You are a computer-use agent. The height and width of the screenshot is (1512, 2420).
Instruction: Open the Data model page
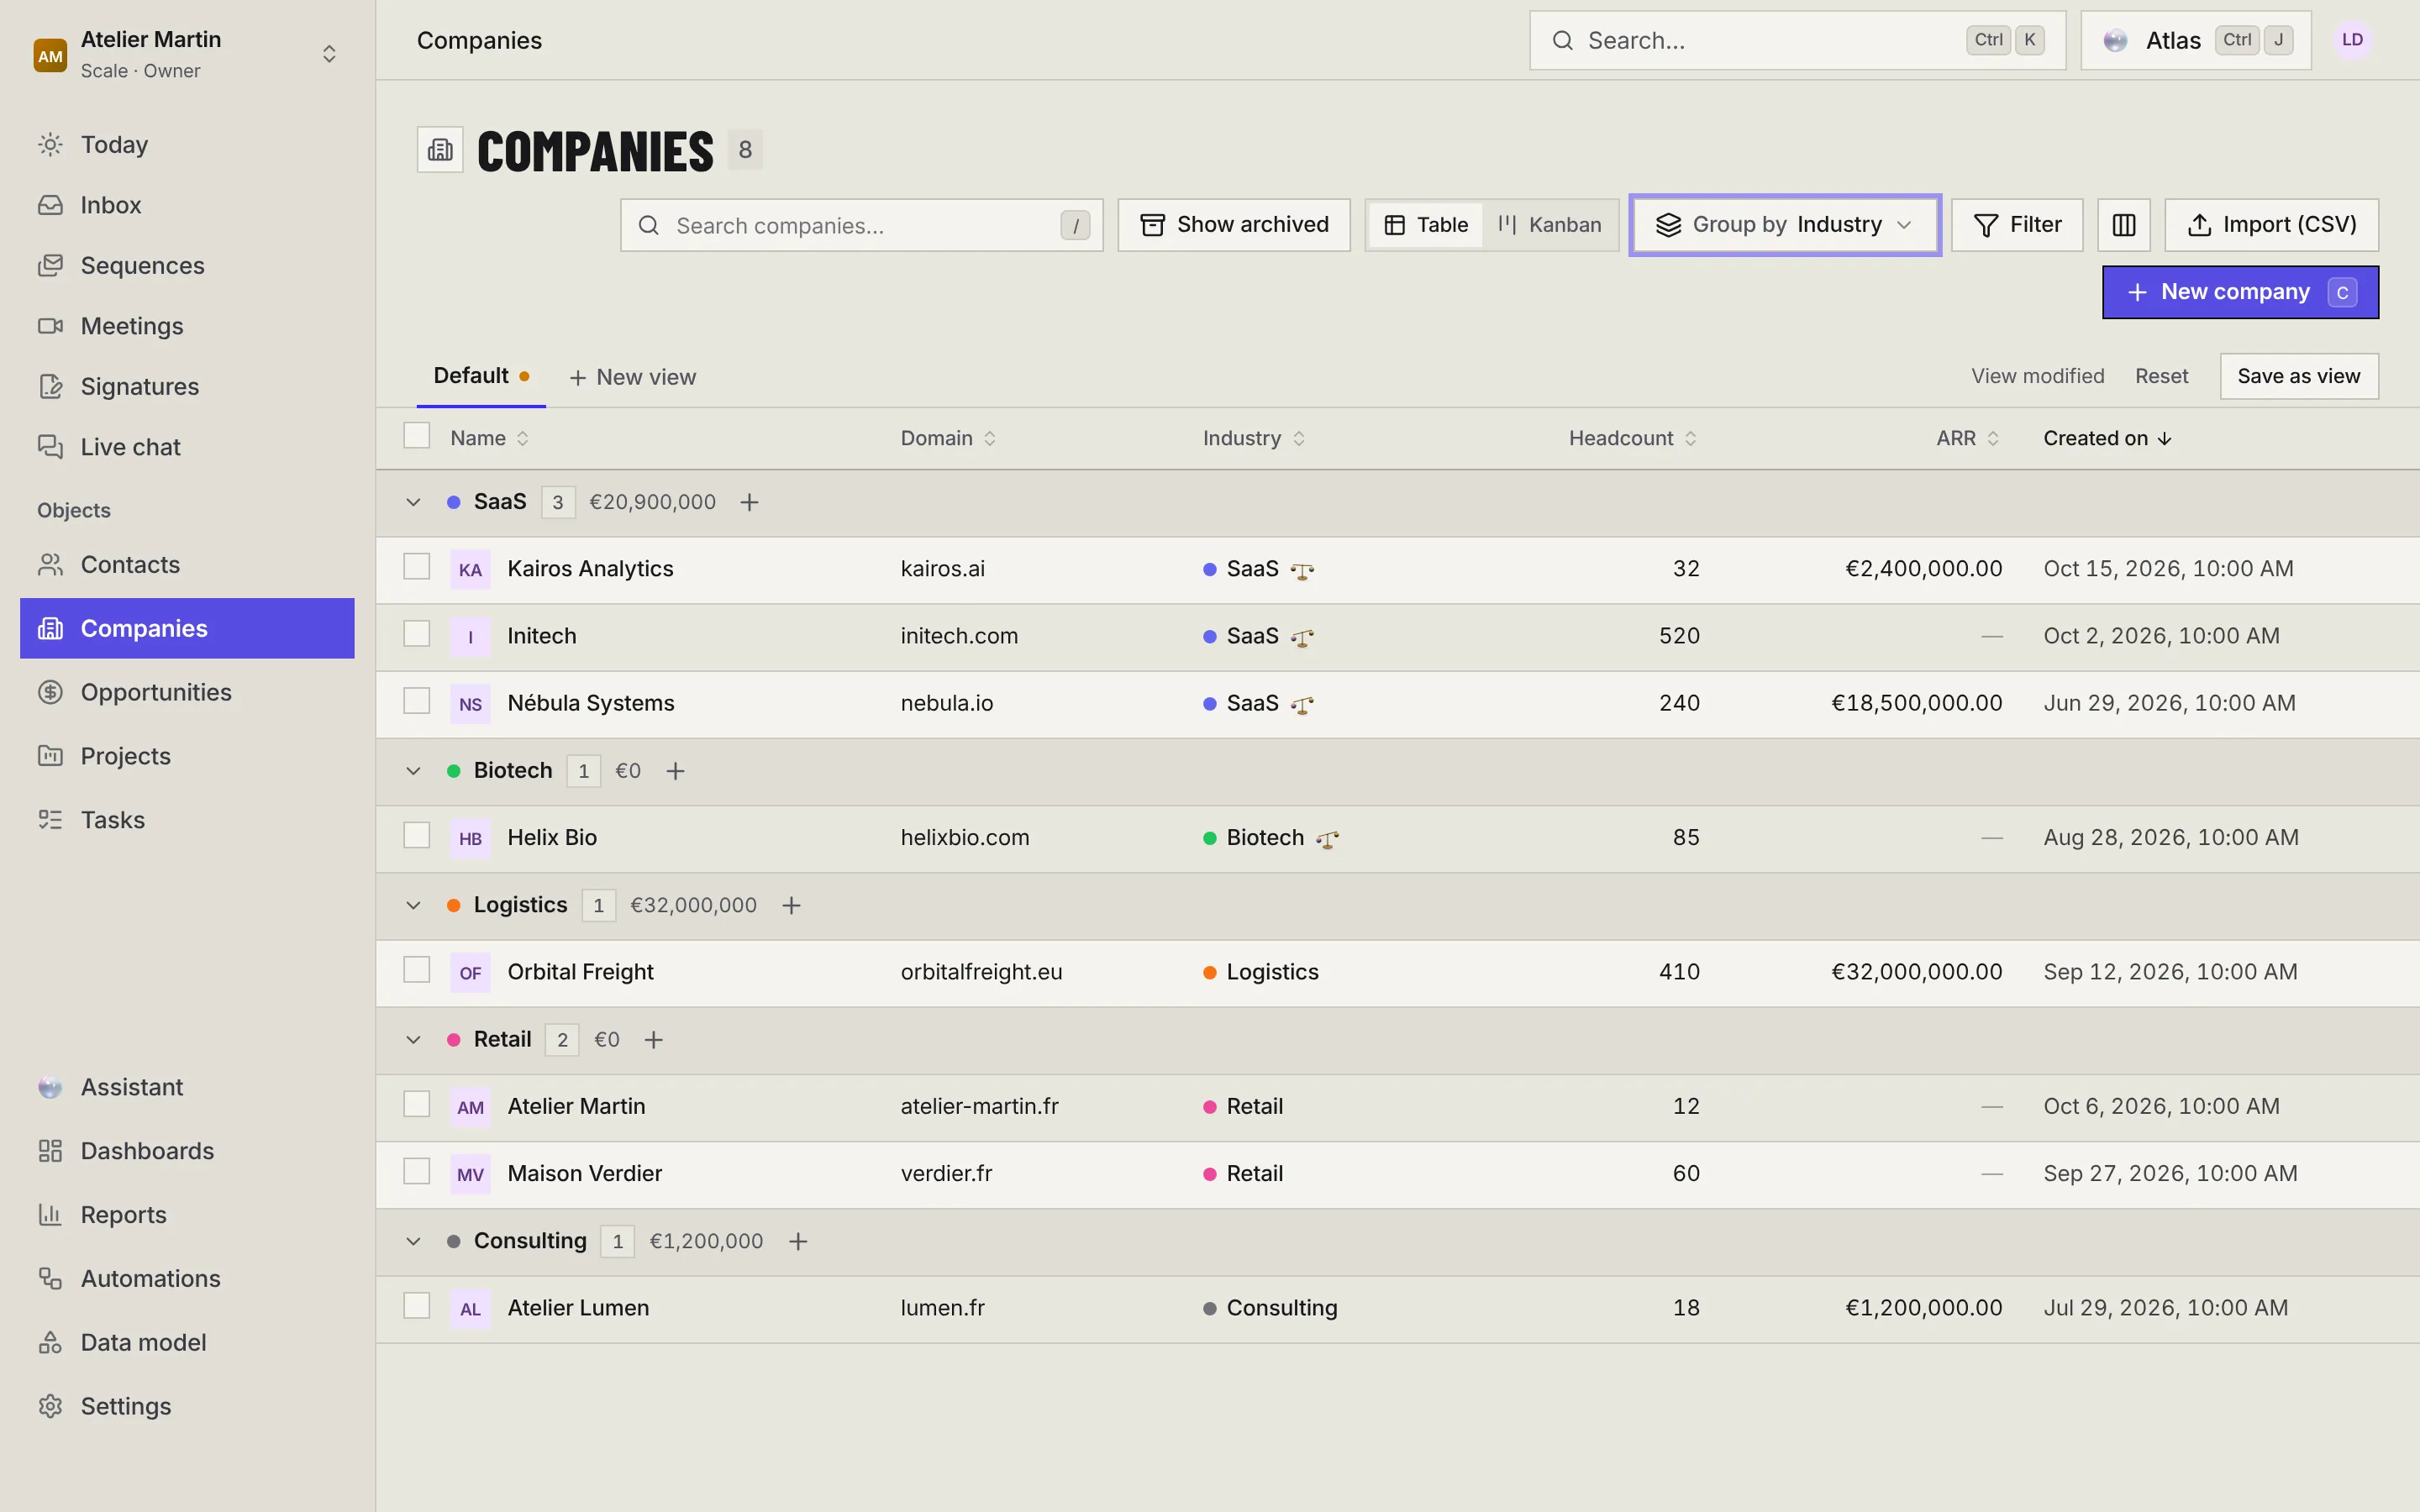[x=187, y=1342]
